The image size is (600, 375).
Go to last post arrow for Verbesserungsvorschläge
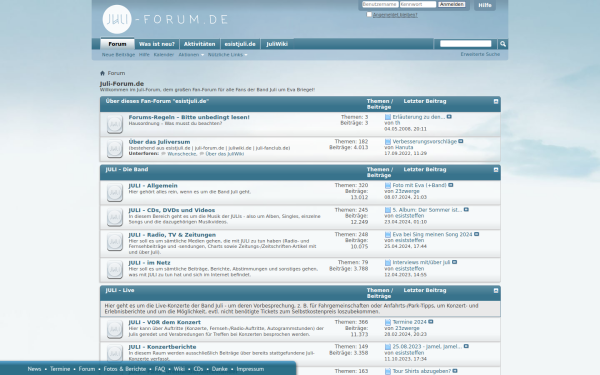461,141
